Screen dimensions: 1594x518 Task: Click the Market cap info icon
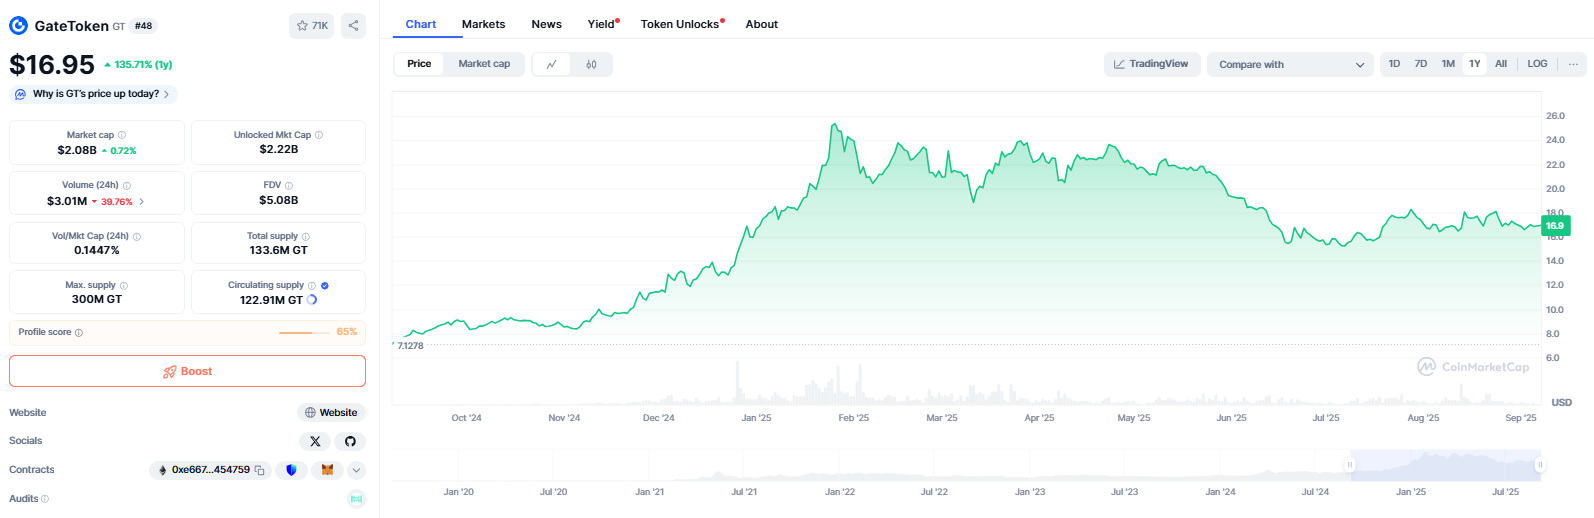click(122, 135)
